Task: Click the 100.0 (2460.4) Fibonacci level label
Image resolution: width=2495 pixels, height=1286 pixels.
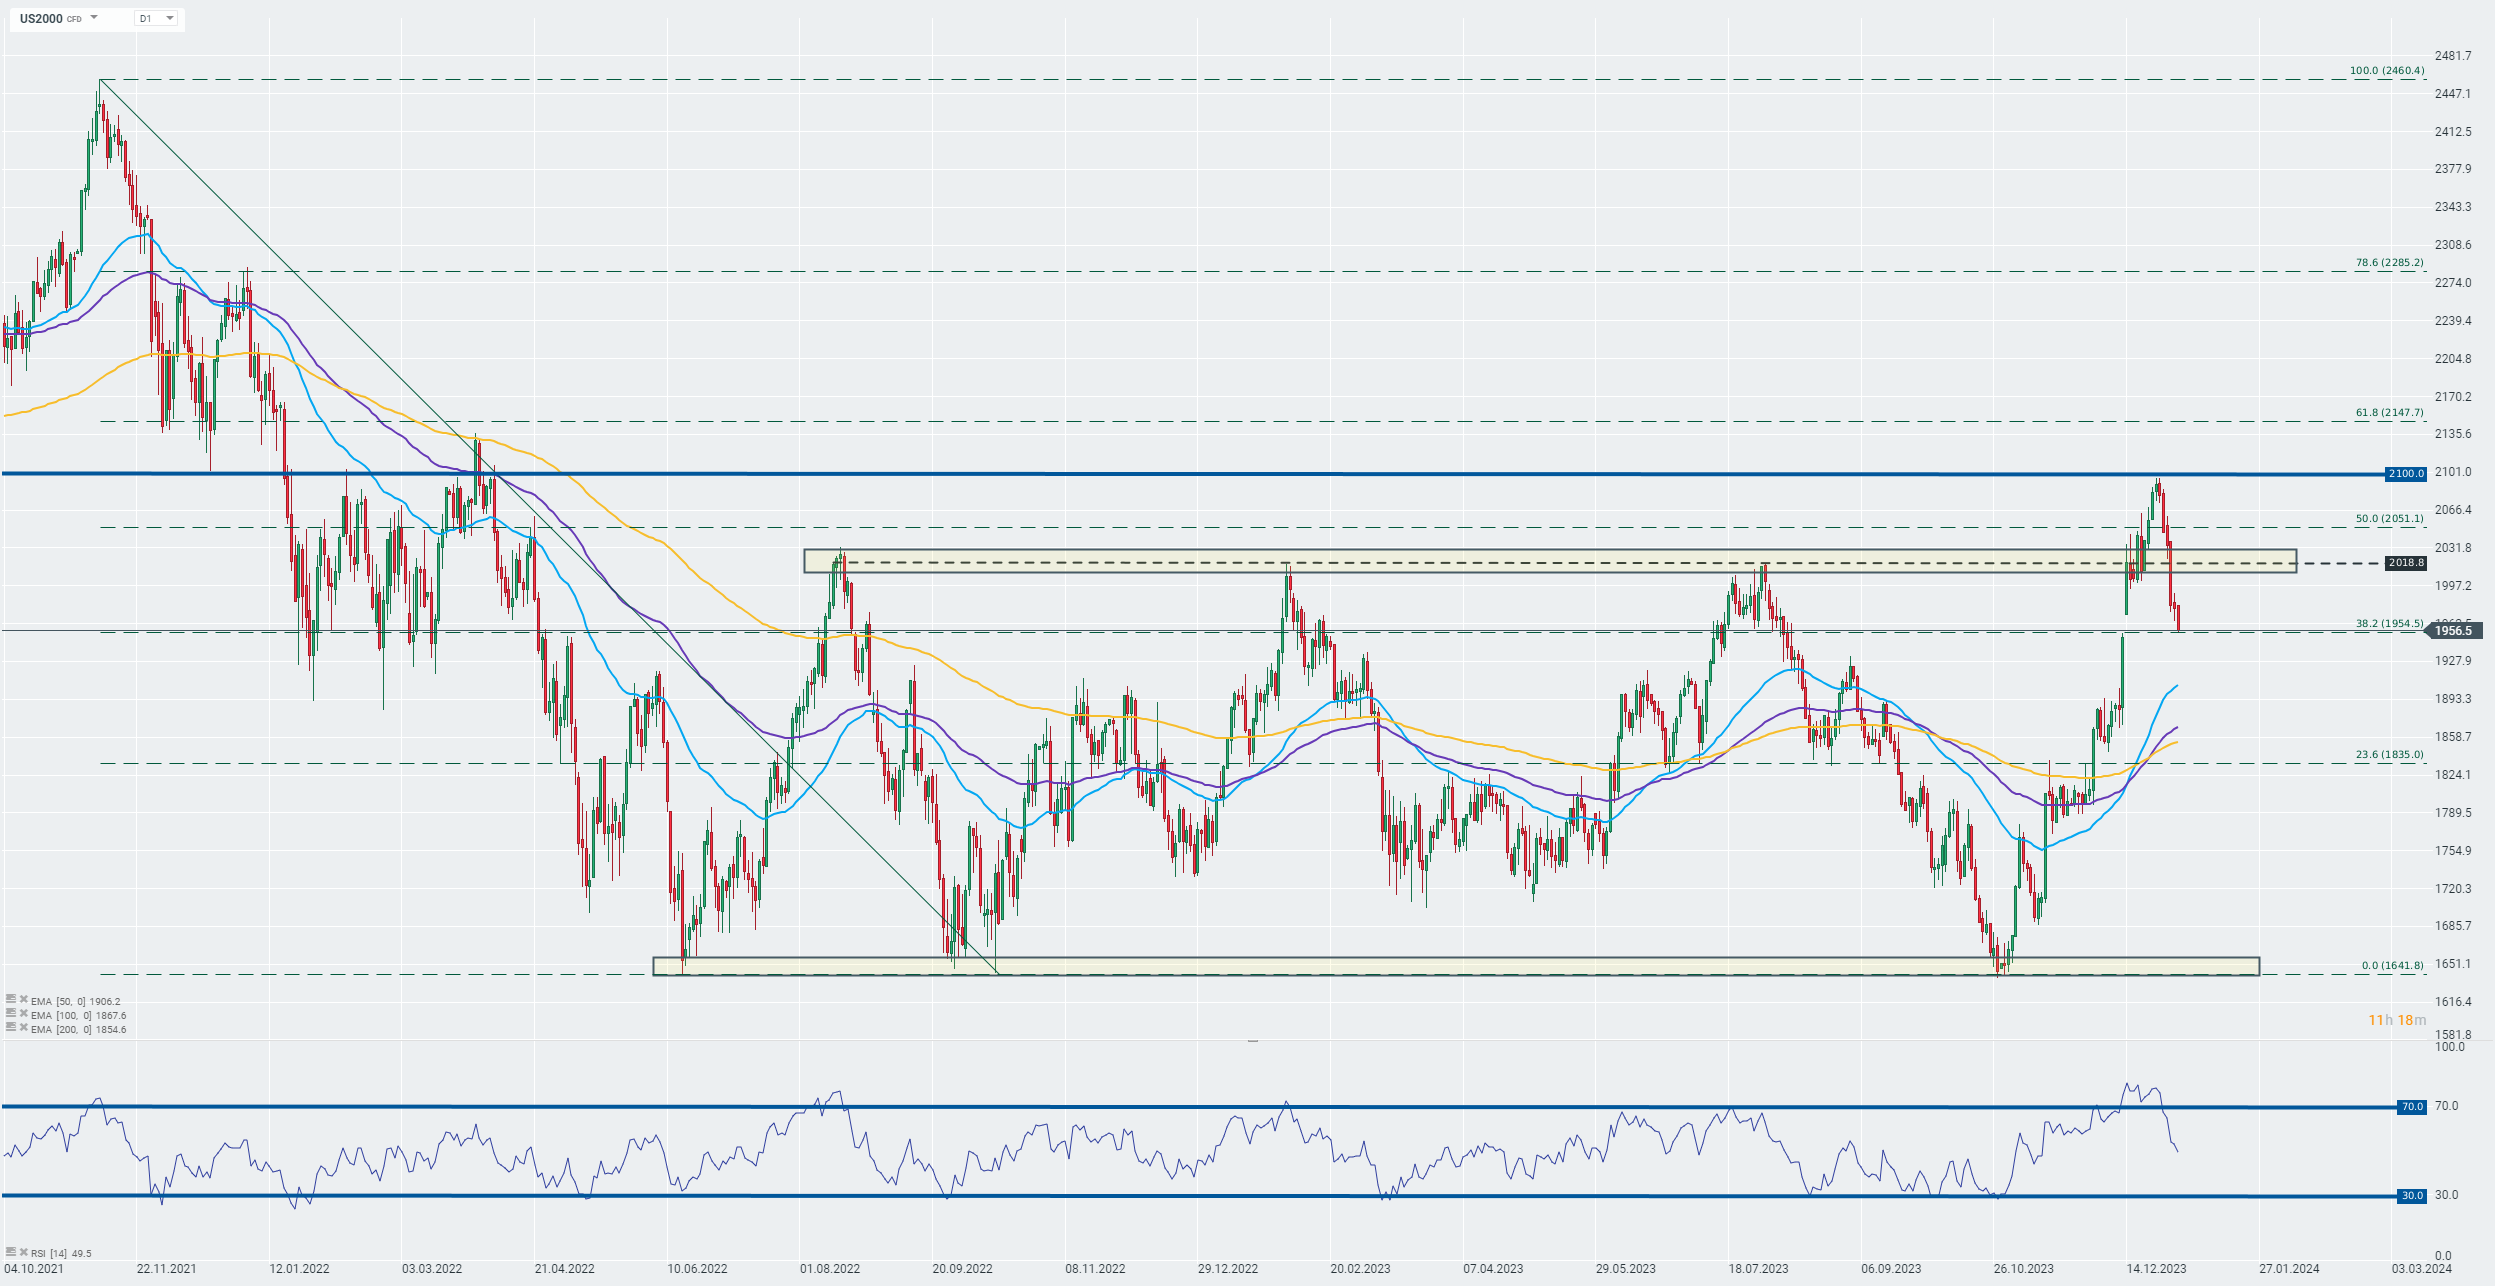Action: pyautogui.click(x=2386, y=71)
